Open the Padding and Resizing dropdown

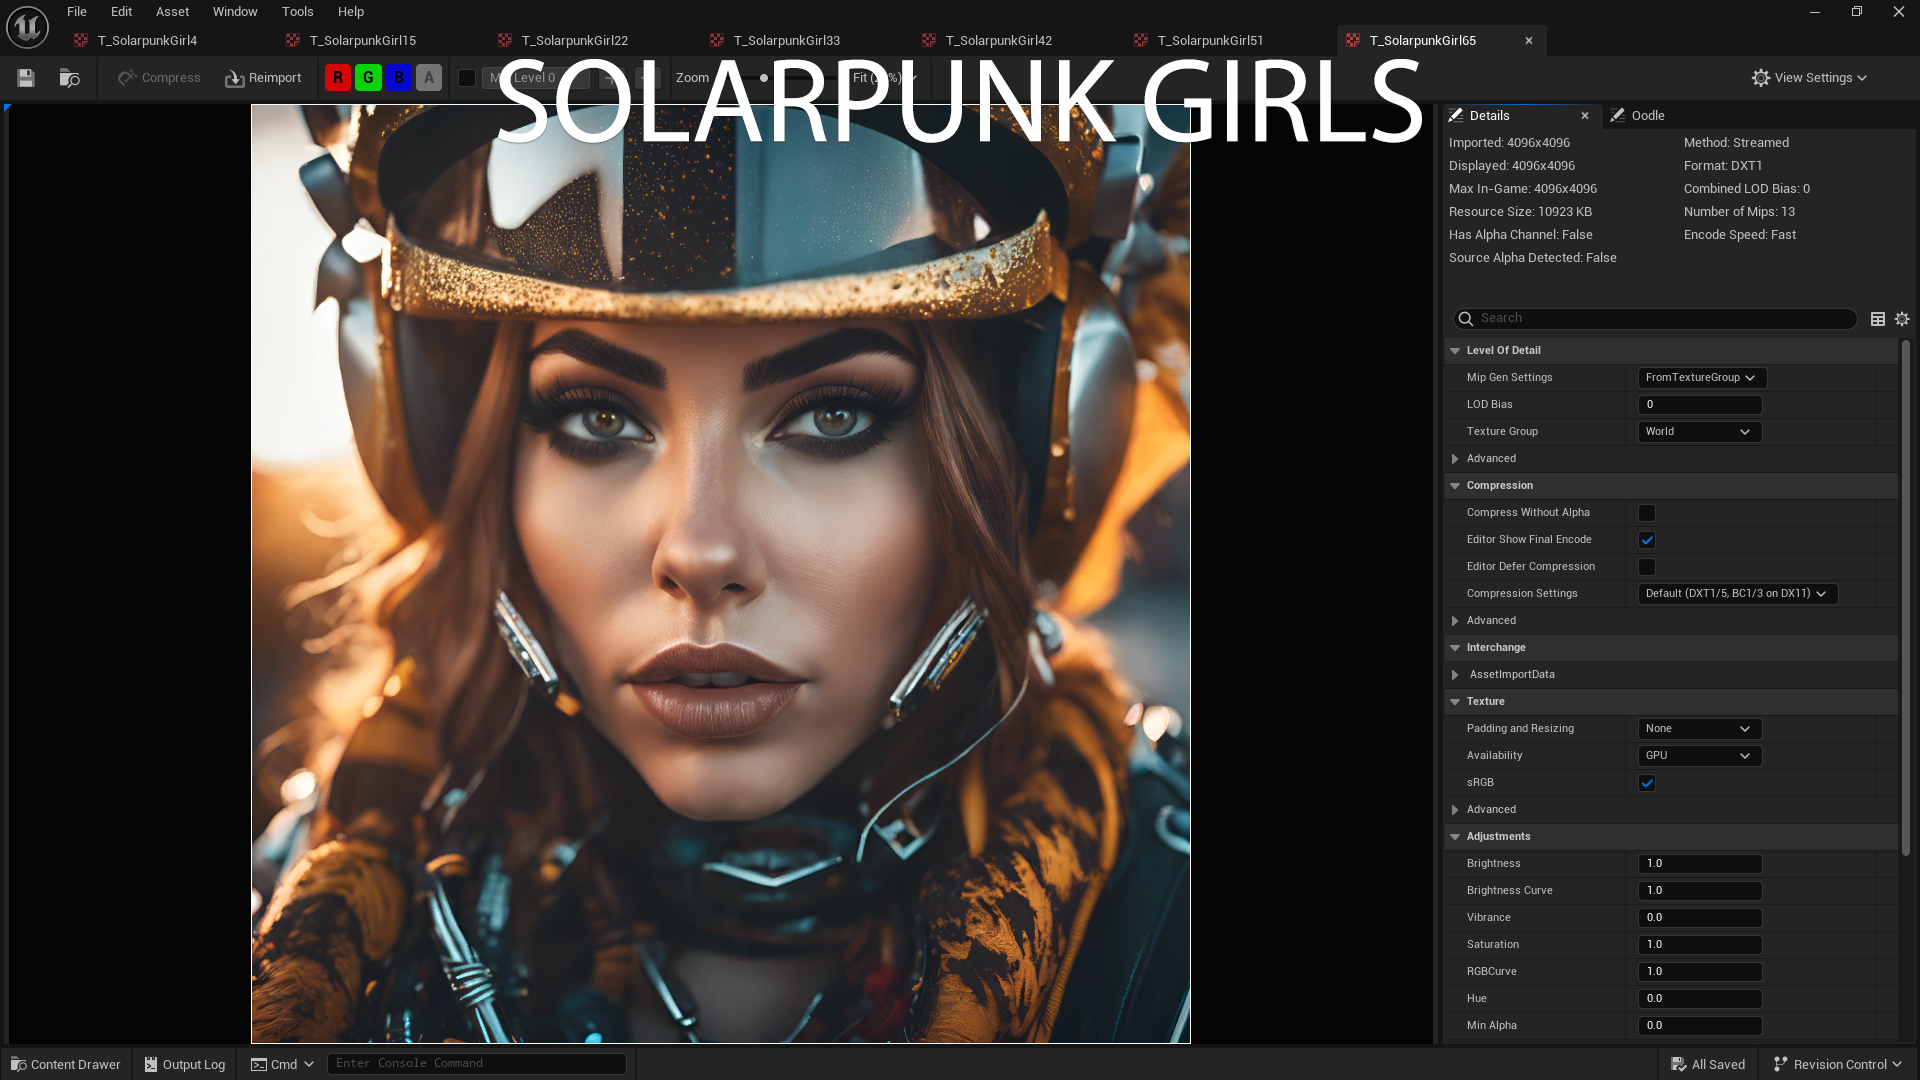1700,729
